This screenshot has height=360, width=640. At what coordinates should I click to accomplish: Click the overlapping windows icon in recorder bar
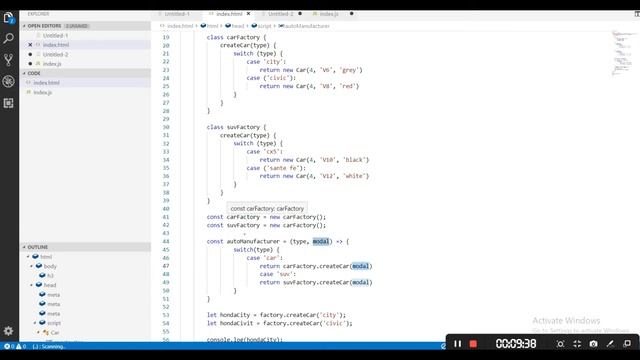(x=627, y=344)
